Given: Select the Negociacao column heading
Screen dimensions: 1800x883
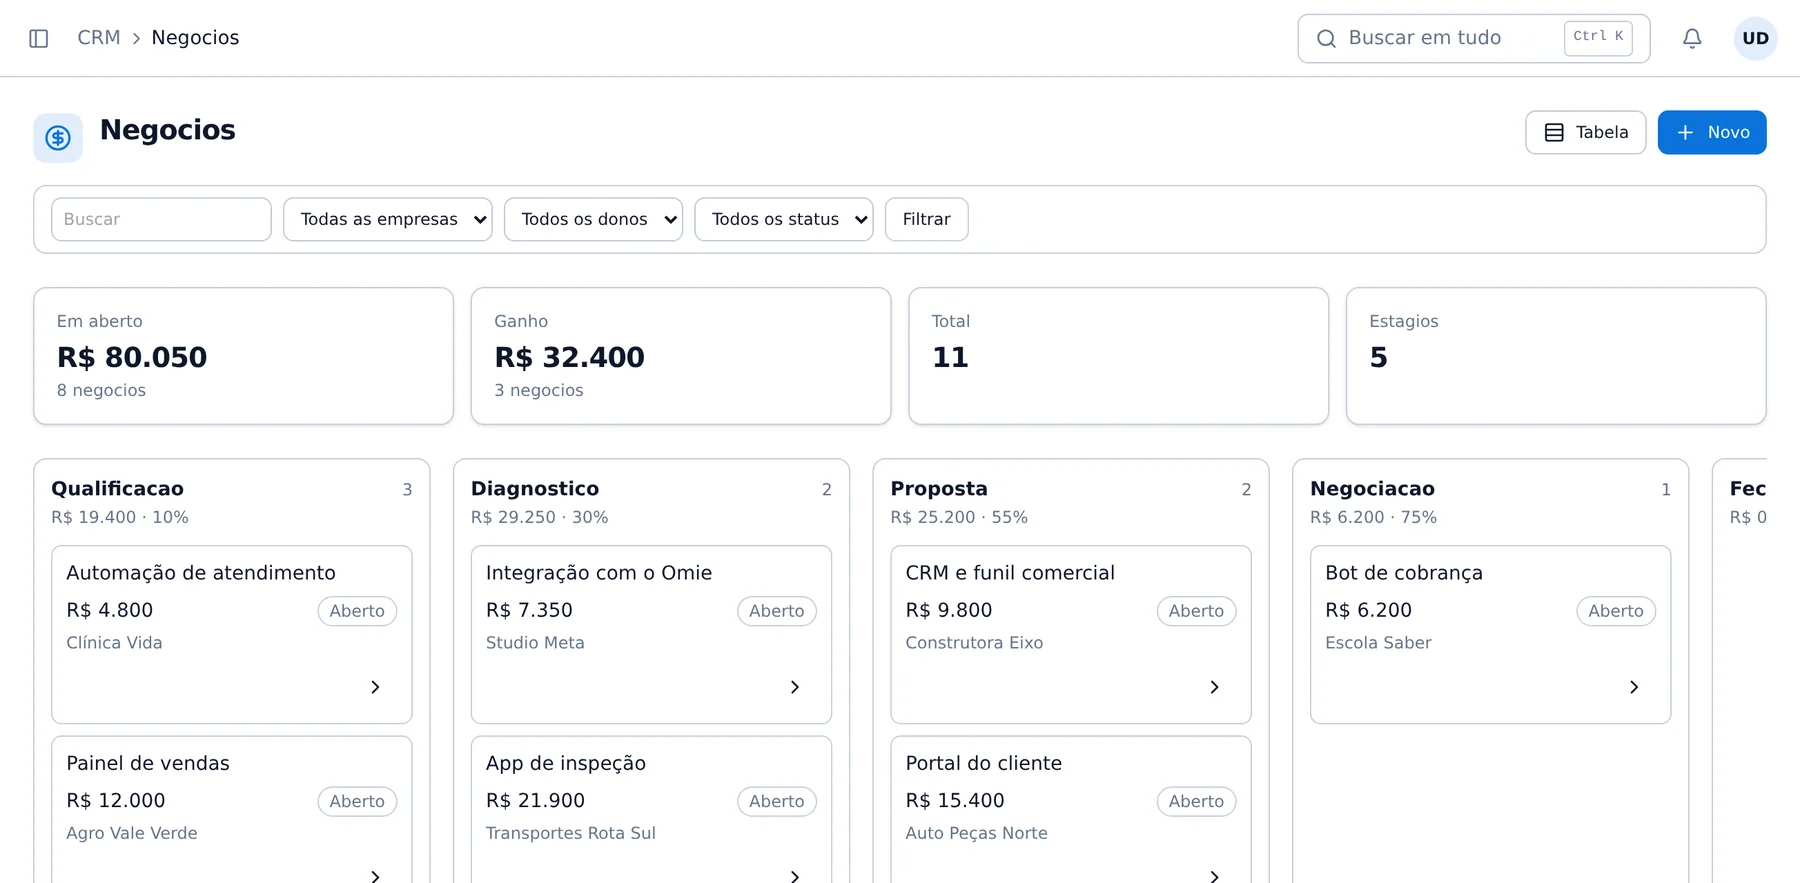Looking at the screenshot, I should coord(1372,489).
